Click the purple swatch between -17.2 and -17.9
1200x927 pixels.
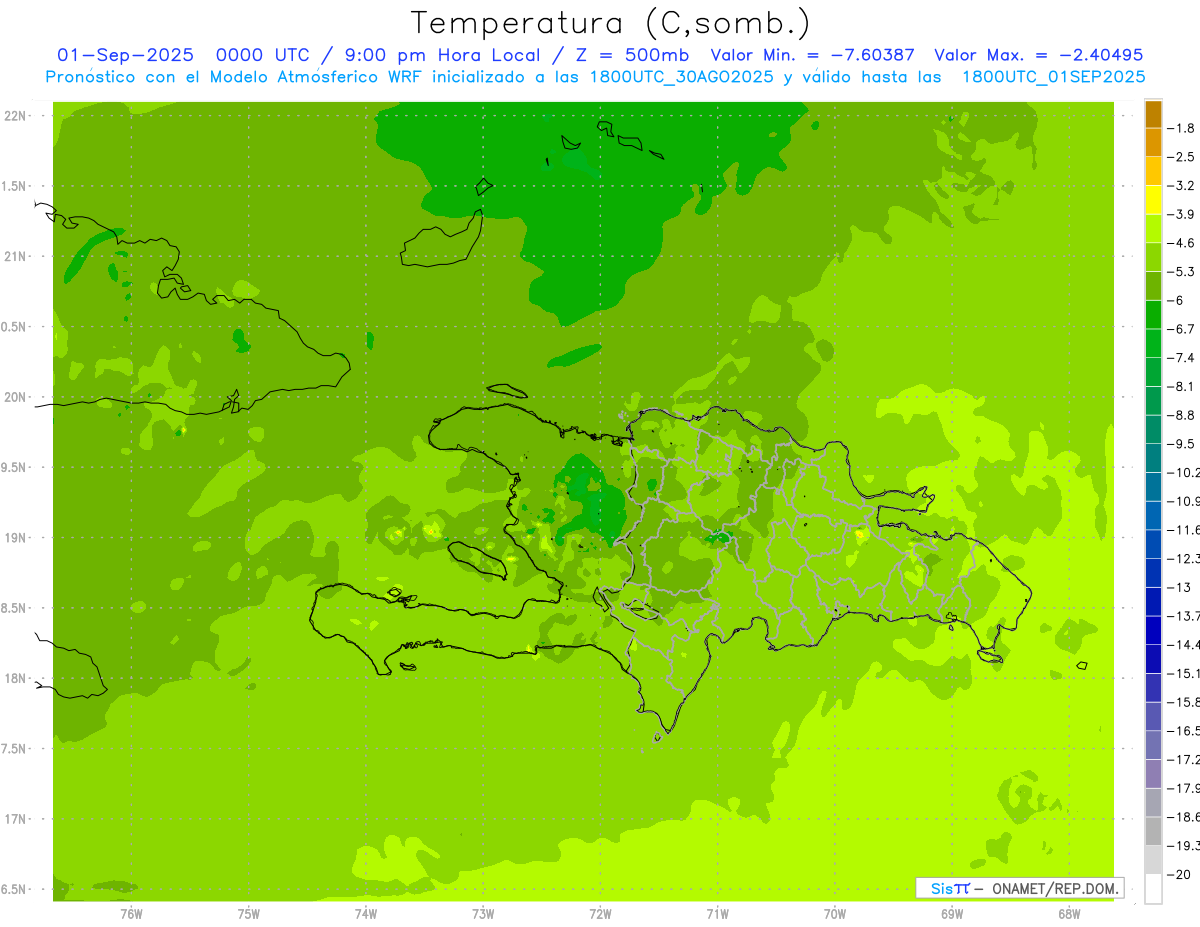(1153, 774)
